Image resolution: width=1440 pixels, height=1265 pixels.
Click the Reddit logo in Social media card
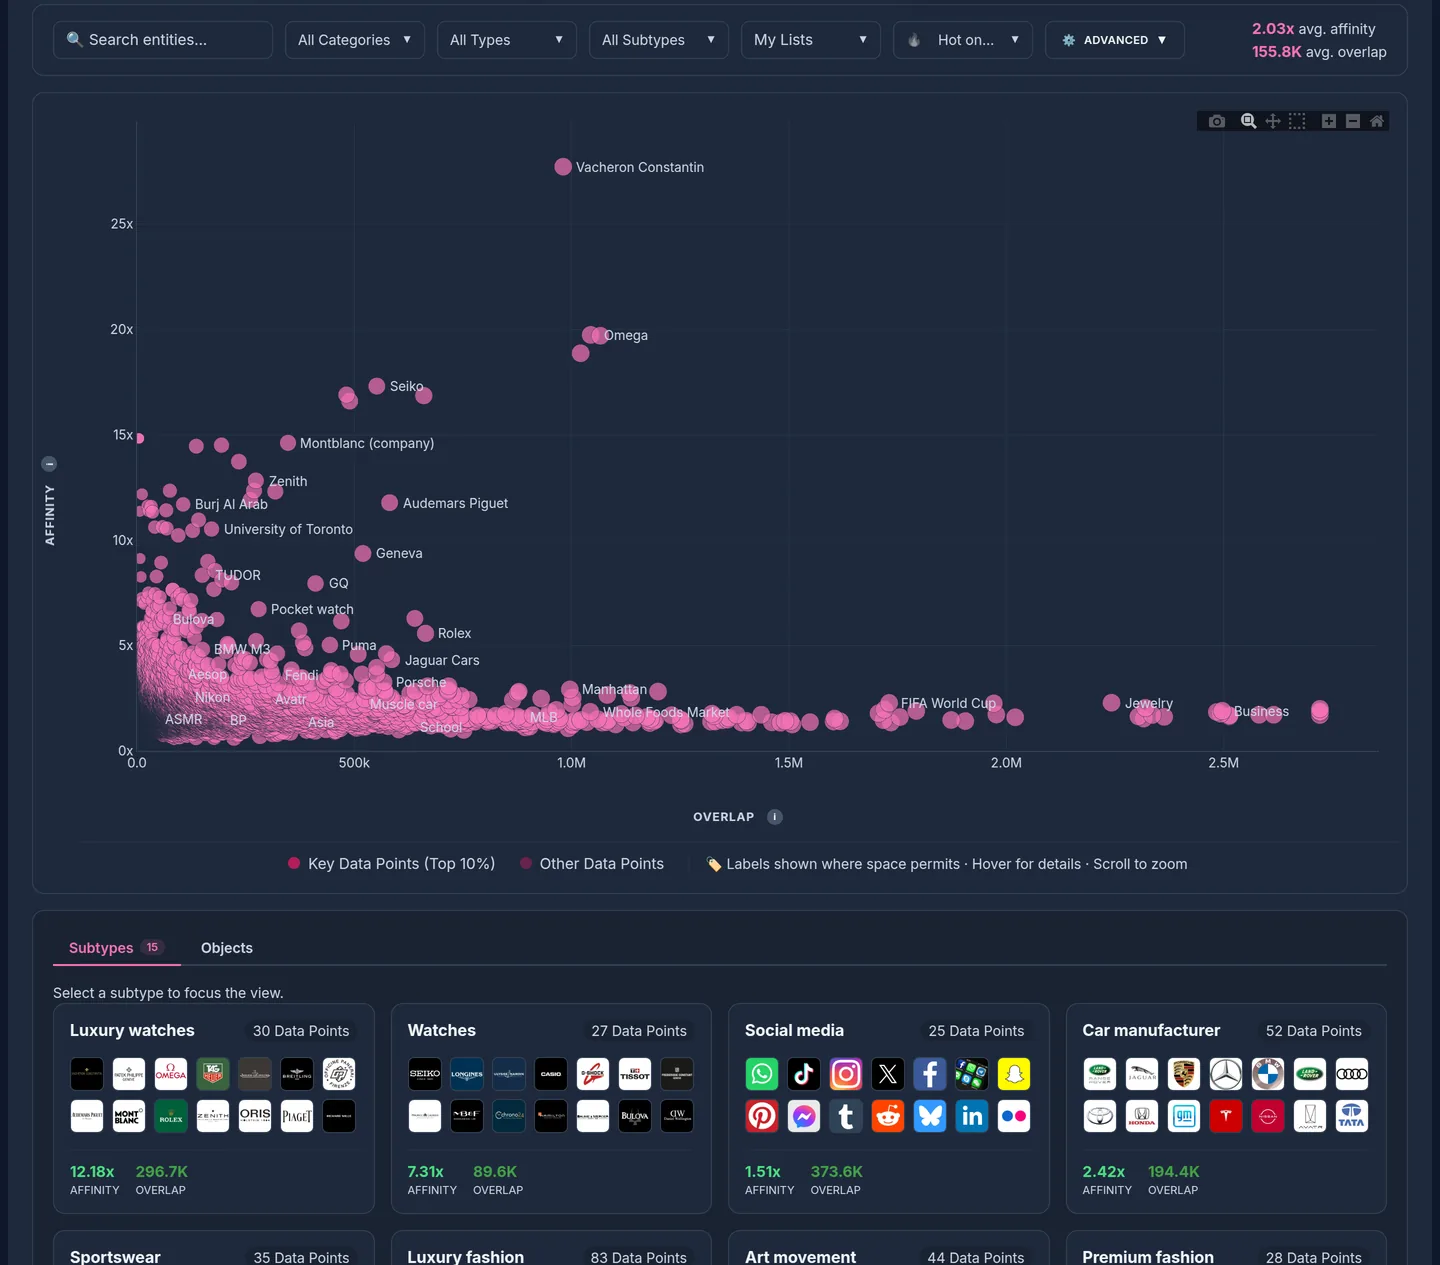pos(888,1116)
